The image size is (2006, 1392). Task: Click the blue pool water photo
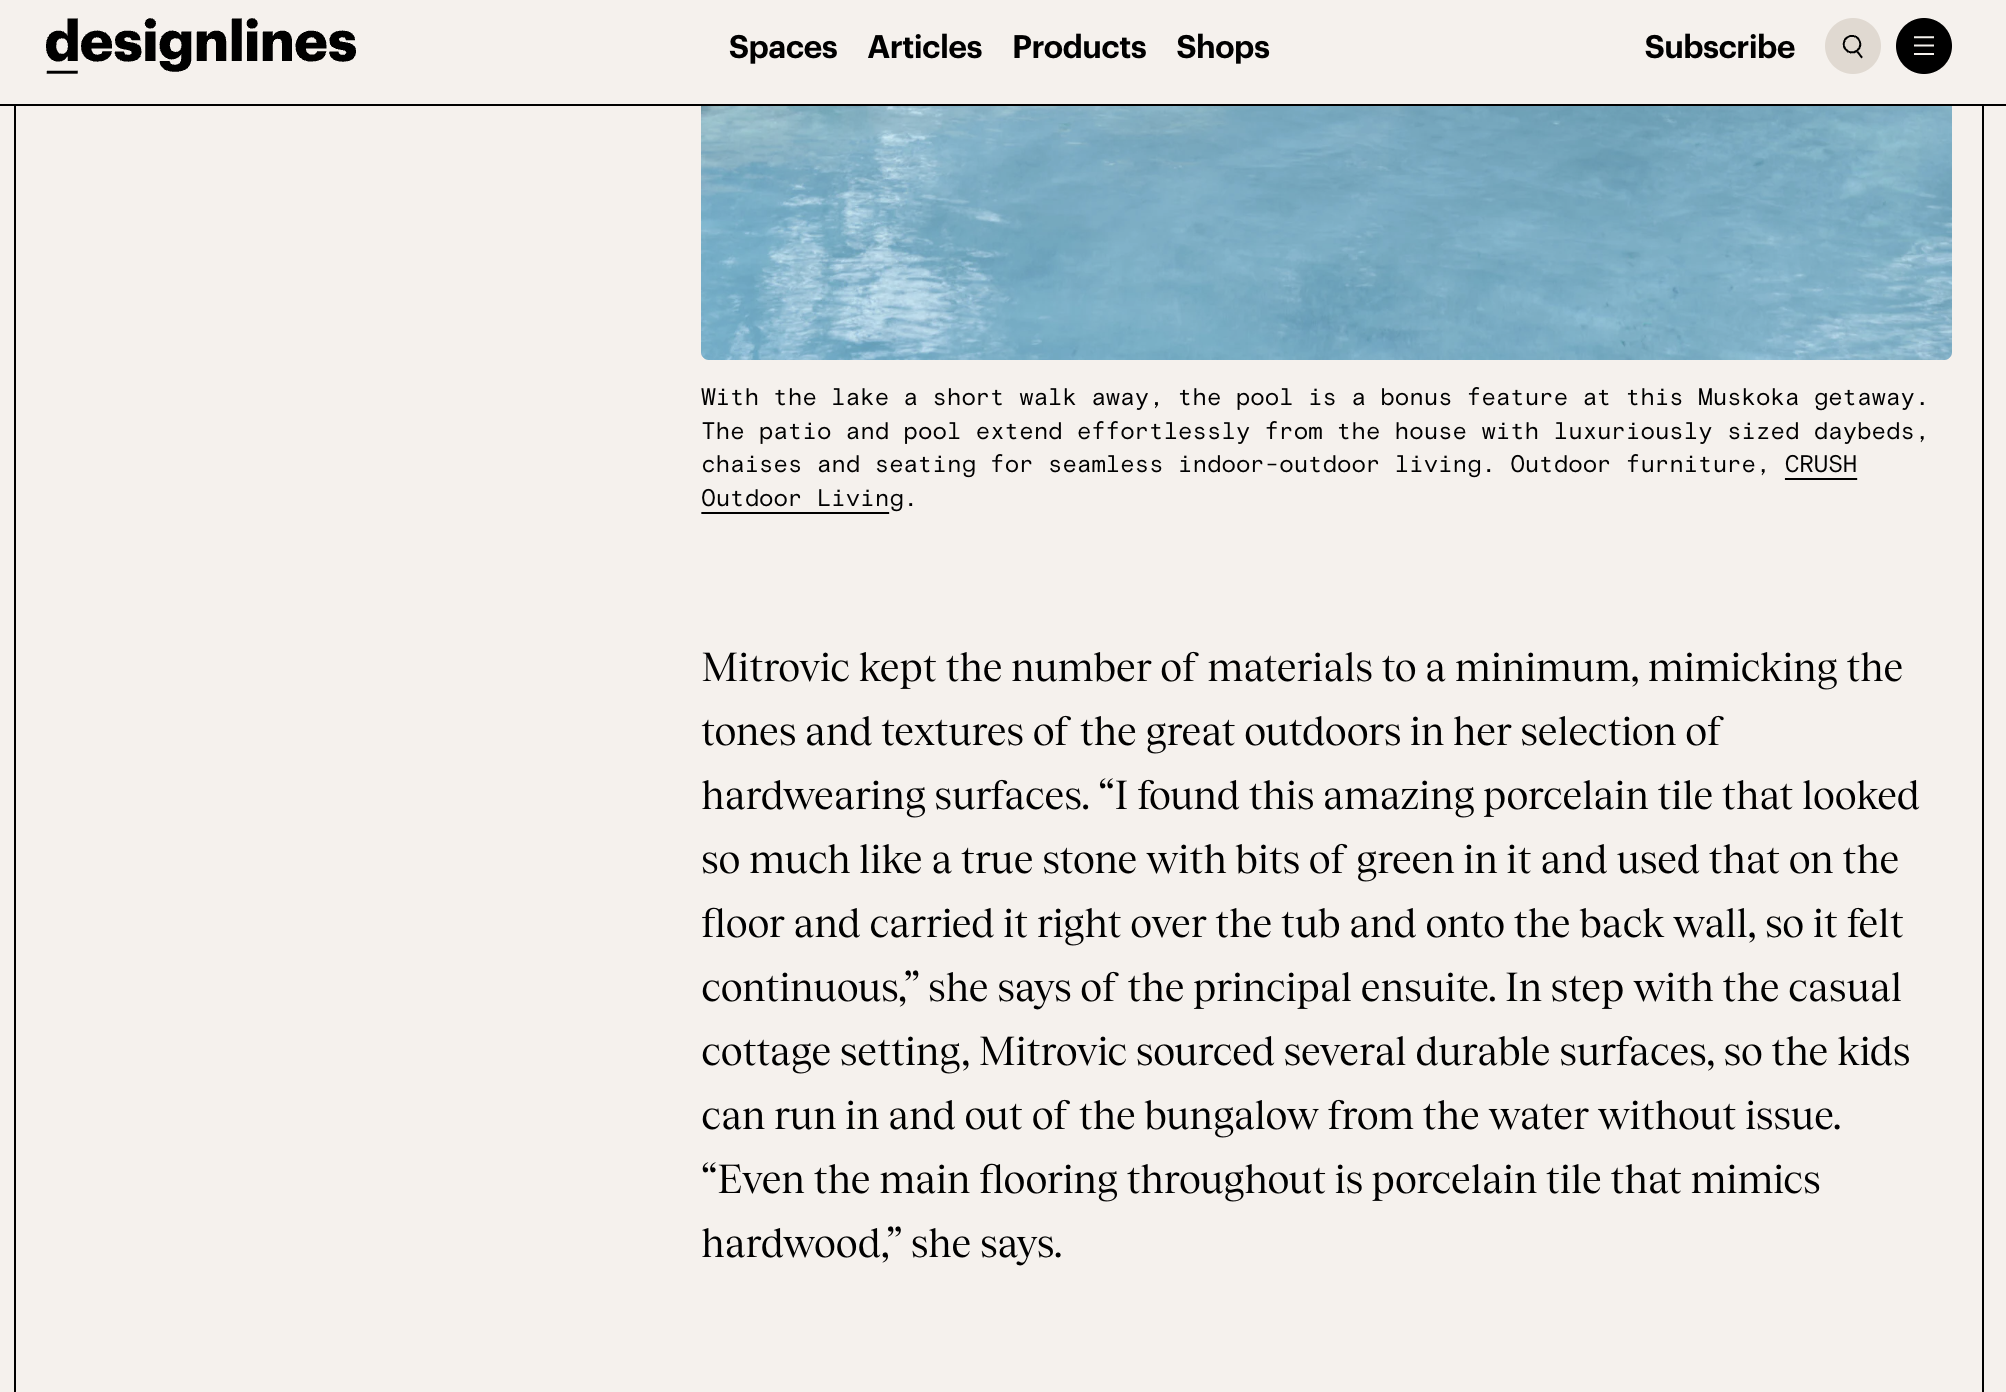pyautogui.click(x=1326, y=232)
